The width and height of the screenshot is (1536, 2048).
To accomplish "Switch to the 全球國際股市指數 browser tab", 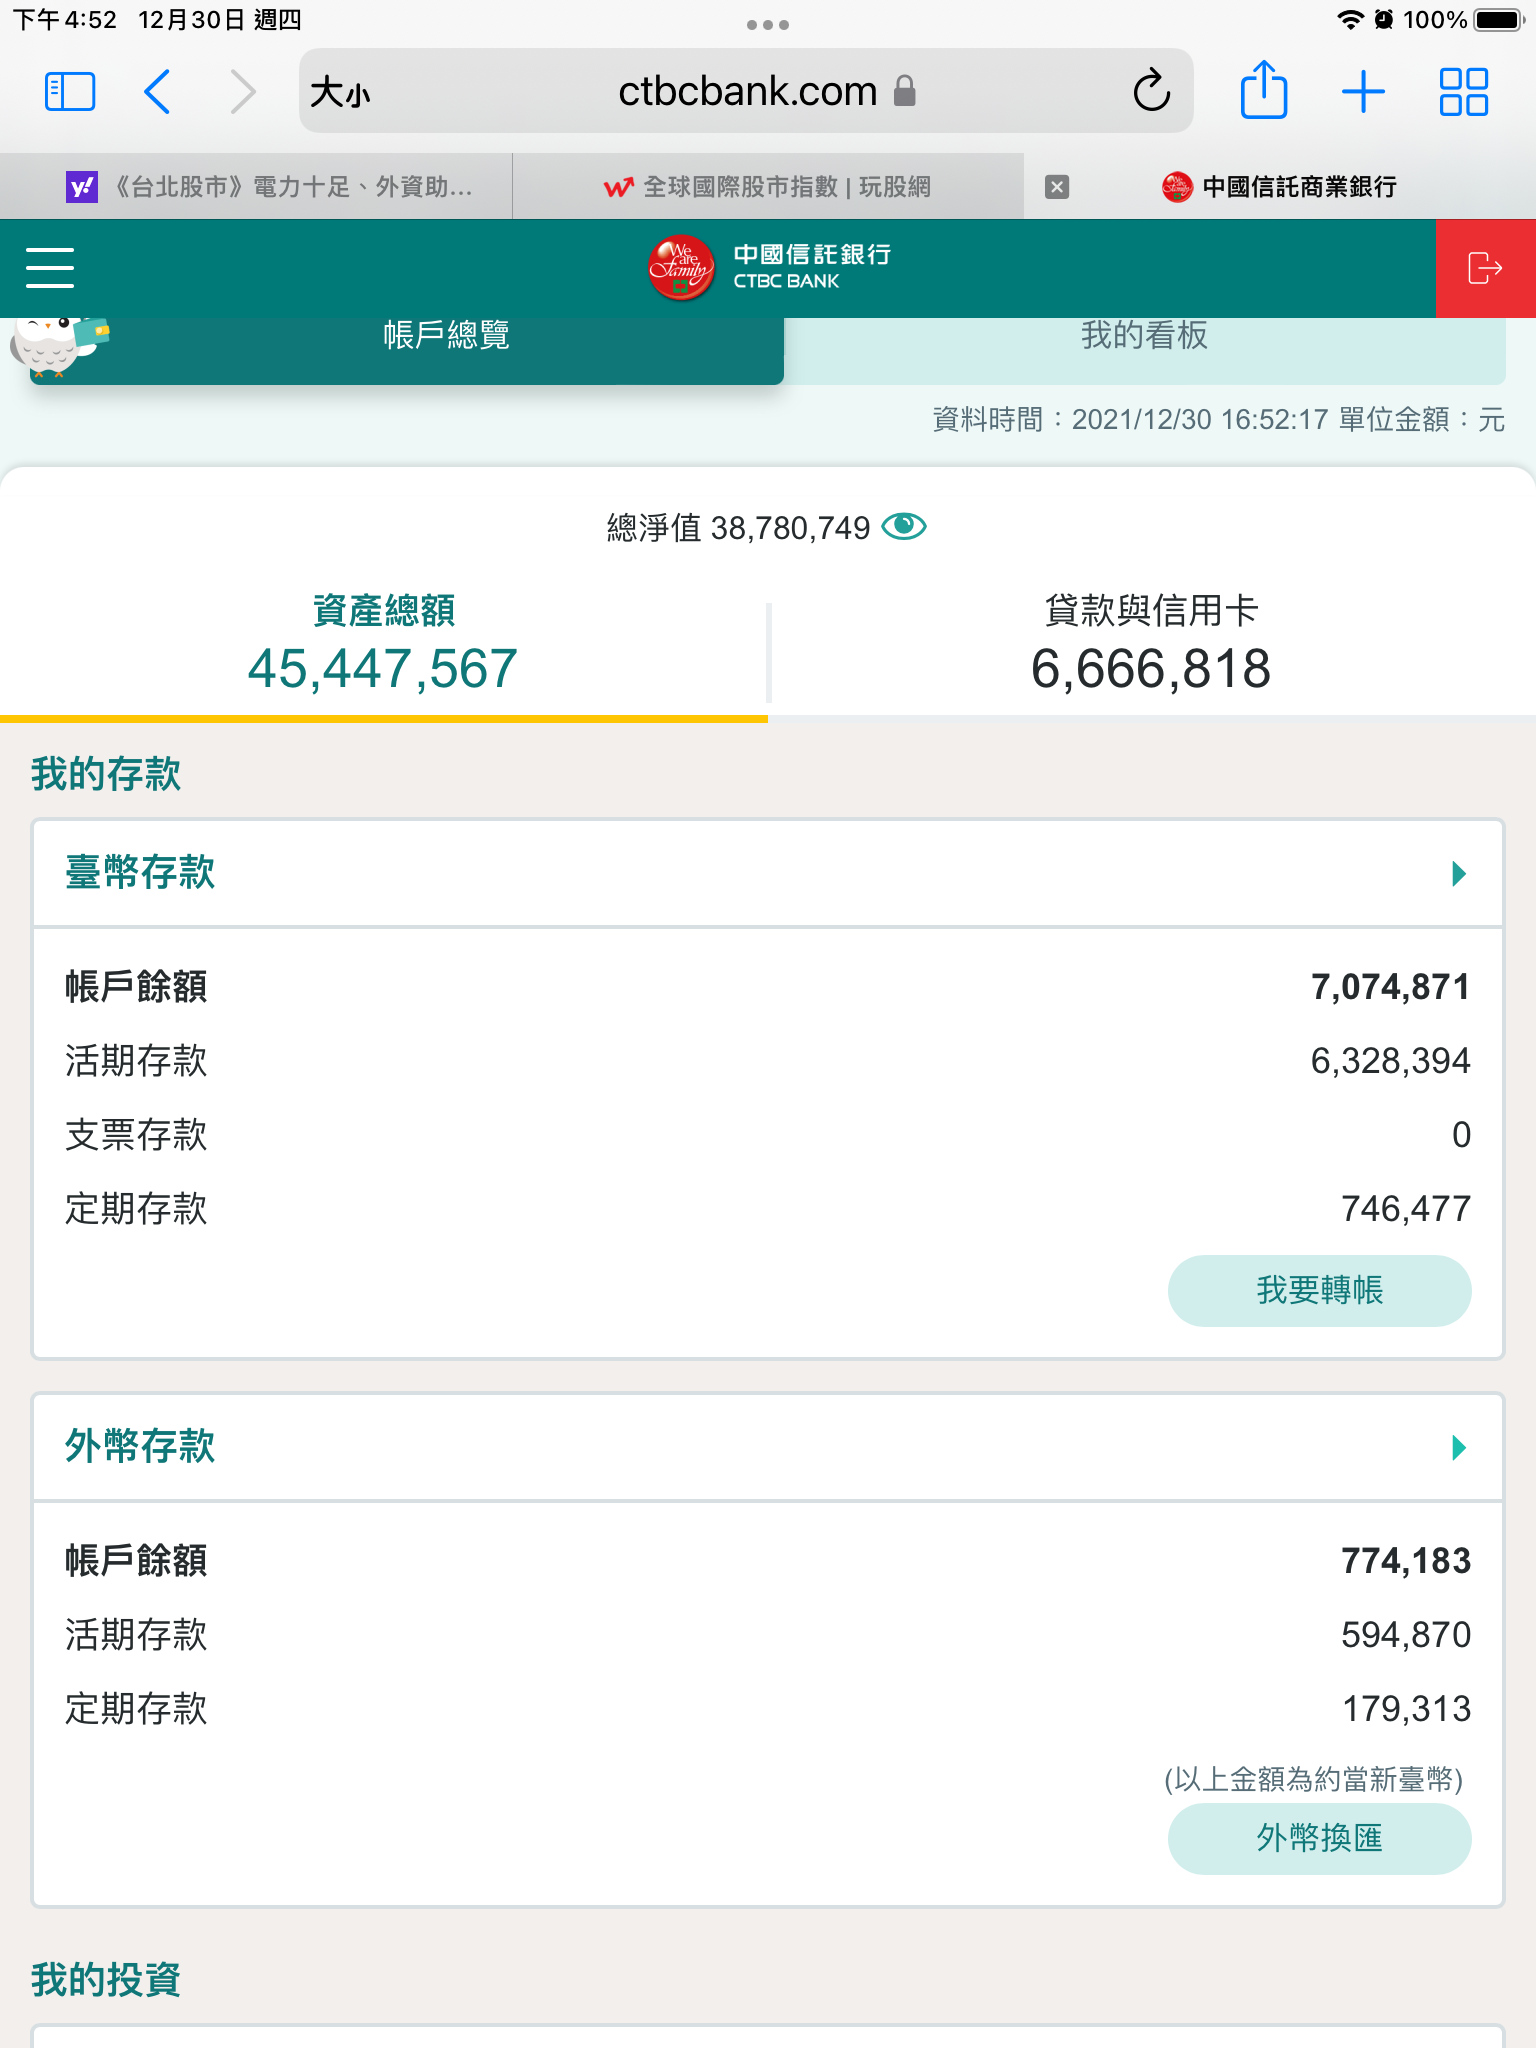I will [x=767, y=187].
